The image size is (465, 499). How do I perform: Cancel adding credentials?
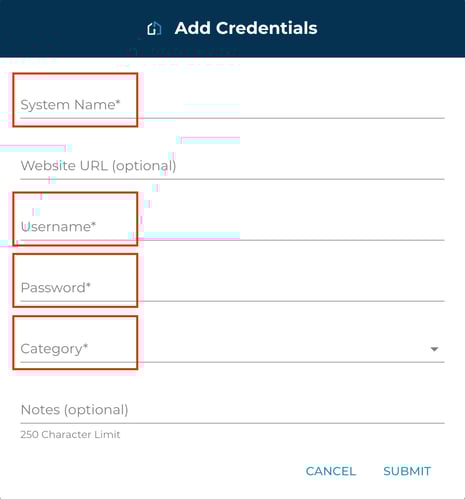click(x=331, y=471)
